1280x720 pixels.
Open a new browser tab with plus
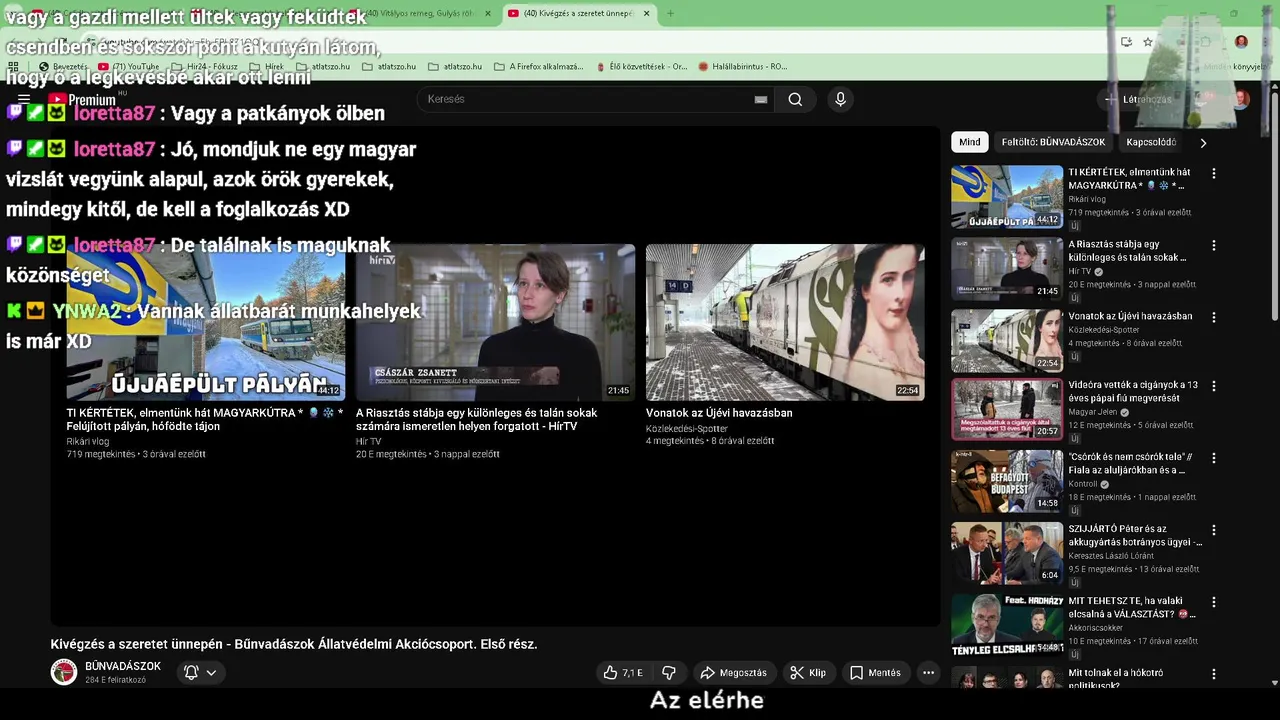670,13
